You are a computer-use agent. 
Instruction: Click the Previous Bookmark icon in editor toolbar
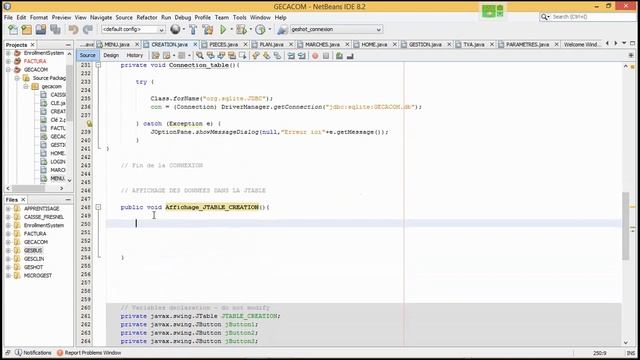256,56
